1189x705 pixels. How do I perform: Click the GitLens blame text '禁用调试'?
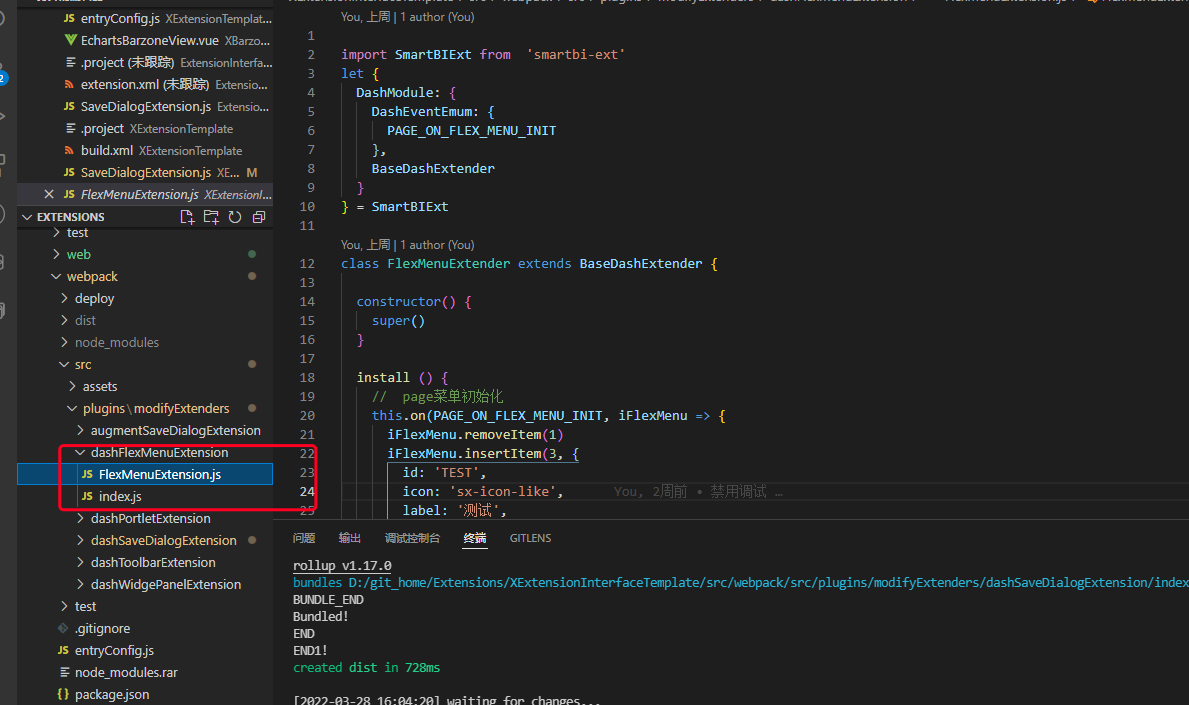pos(738,491)
